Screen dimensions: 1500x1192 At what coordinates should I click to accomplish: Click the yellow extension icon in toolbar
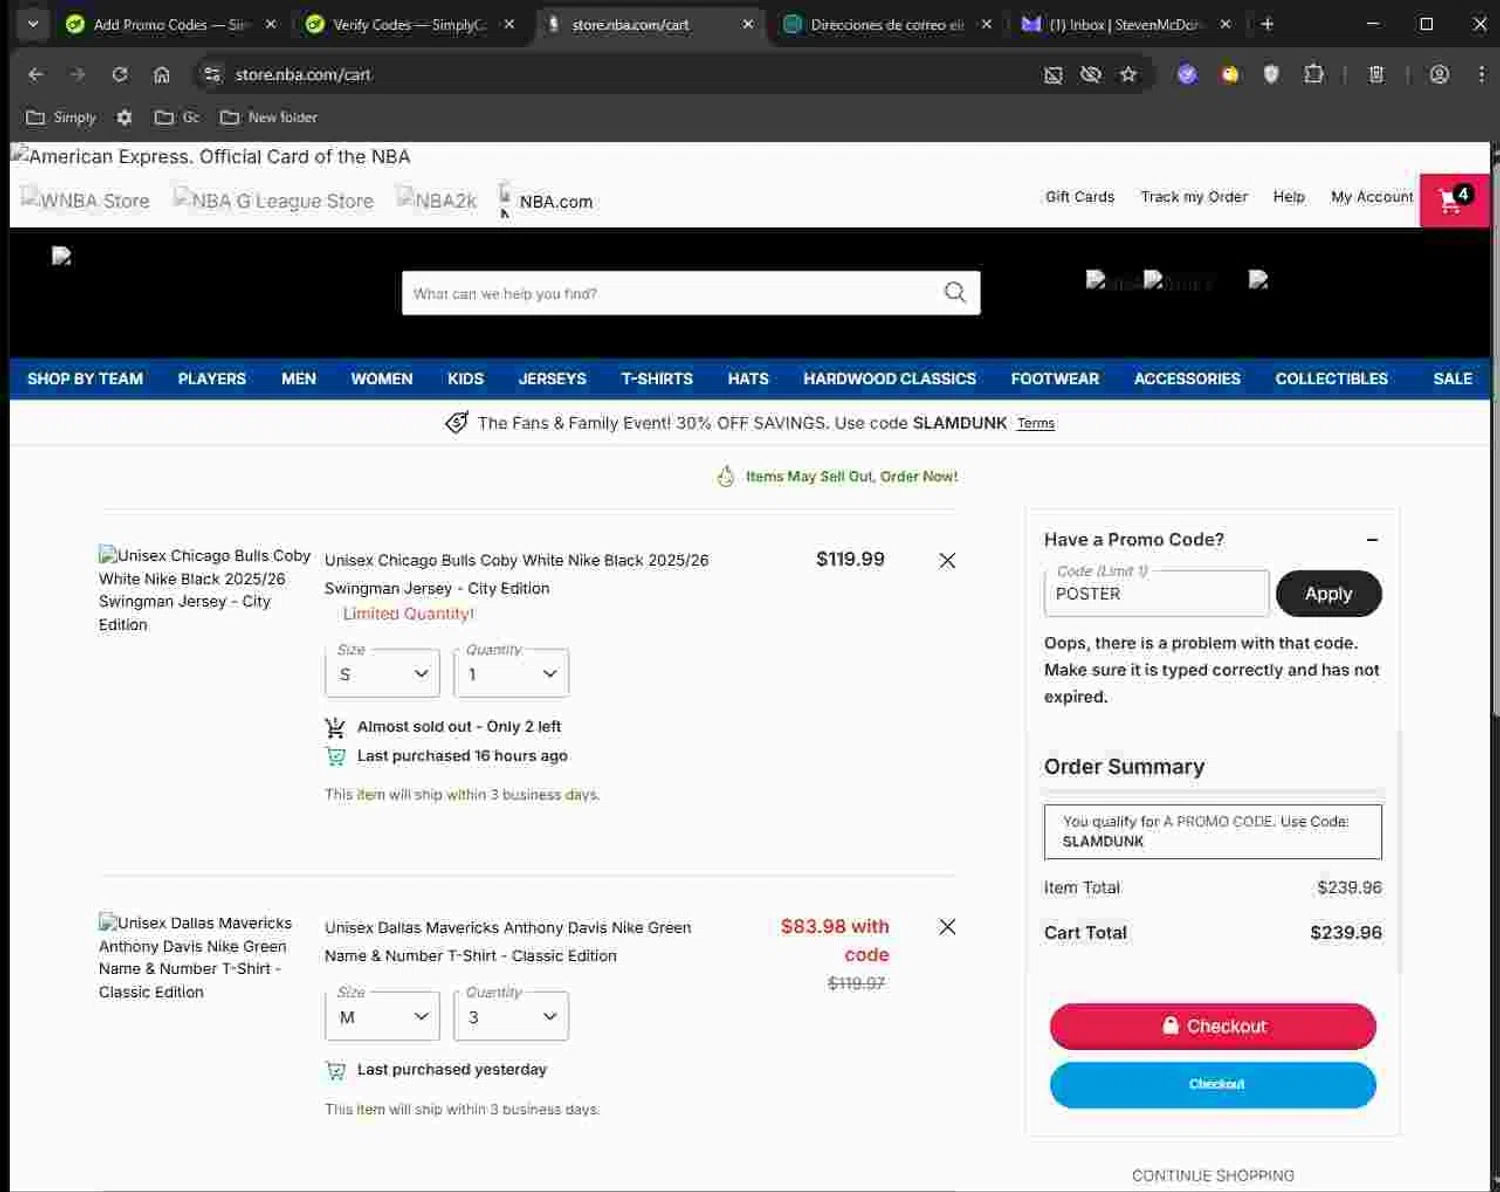point(1229,74)
